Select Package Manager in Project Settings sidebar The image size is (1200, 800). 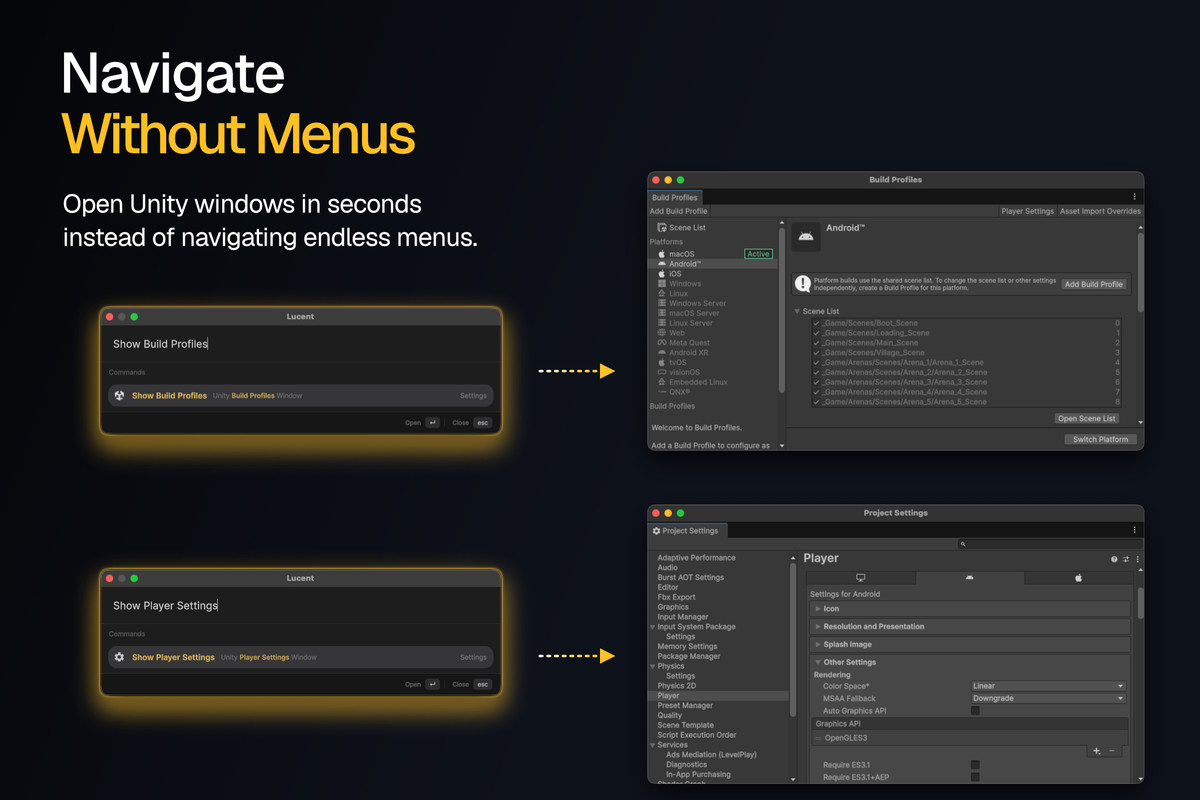point(689,656)
